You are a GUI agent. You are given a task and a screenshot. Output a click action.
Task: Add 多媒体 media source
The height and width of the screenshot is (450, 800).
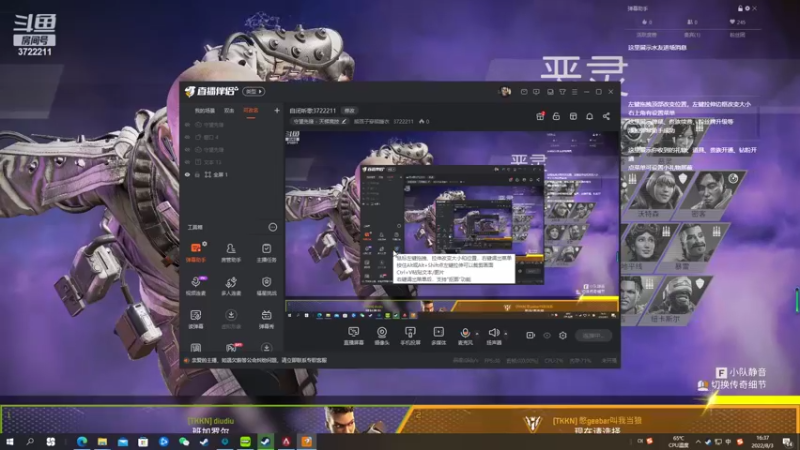tap(438, 336)
